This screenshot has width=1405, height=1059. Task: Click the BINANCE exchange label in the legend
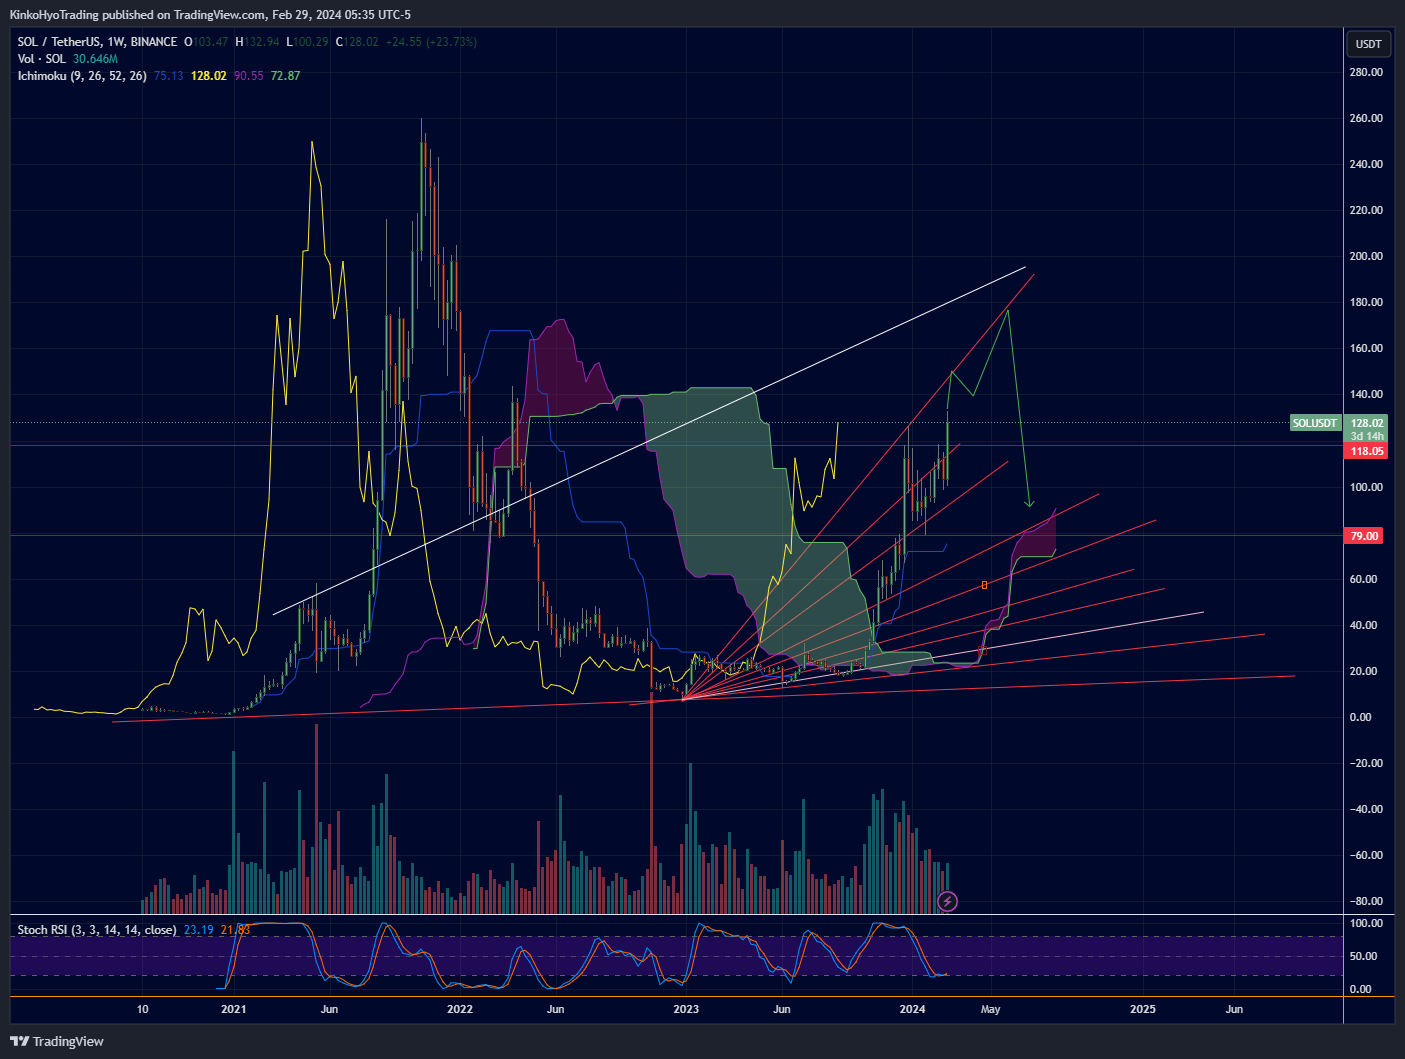(x=154, y=42)
